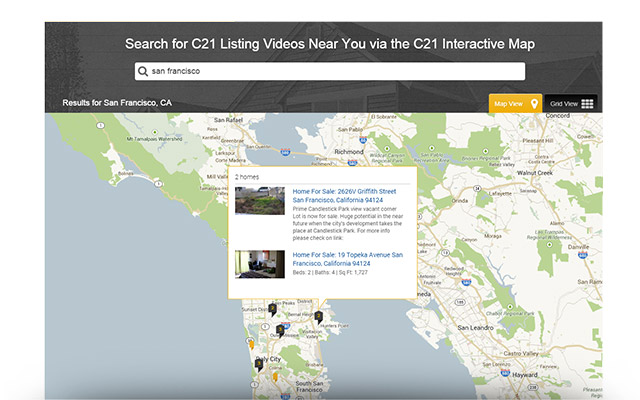This screenshot has width=640, height=400.
Task: Click the 'South San Francisco' map label
Action: pos(309,387)
